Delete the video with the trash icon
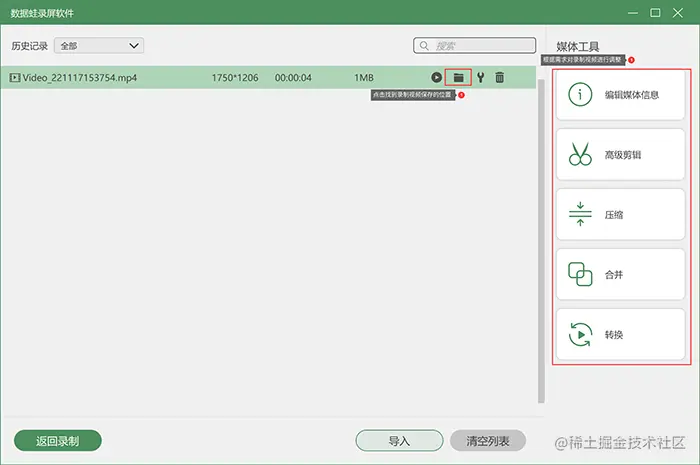The width and height of the screenshot is (700, 465). [500, 78]
